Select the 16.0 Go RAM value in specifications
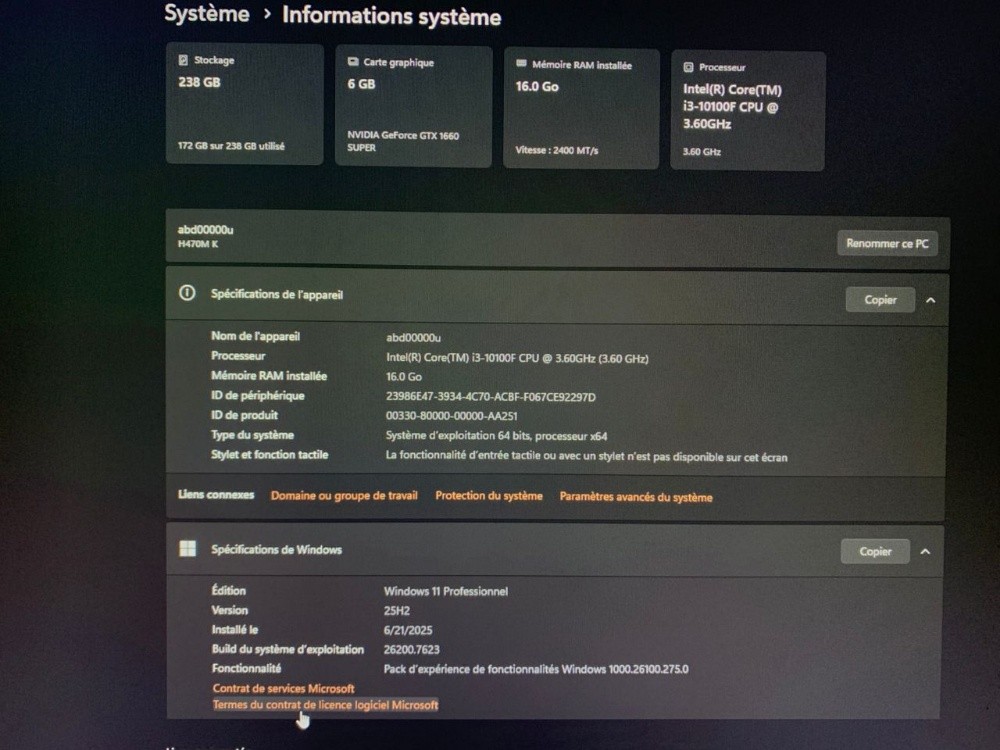 coord(404,377)
